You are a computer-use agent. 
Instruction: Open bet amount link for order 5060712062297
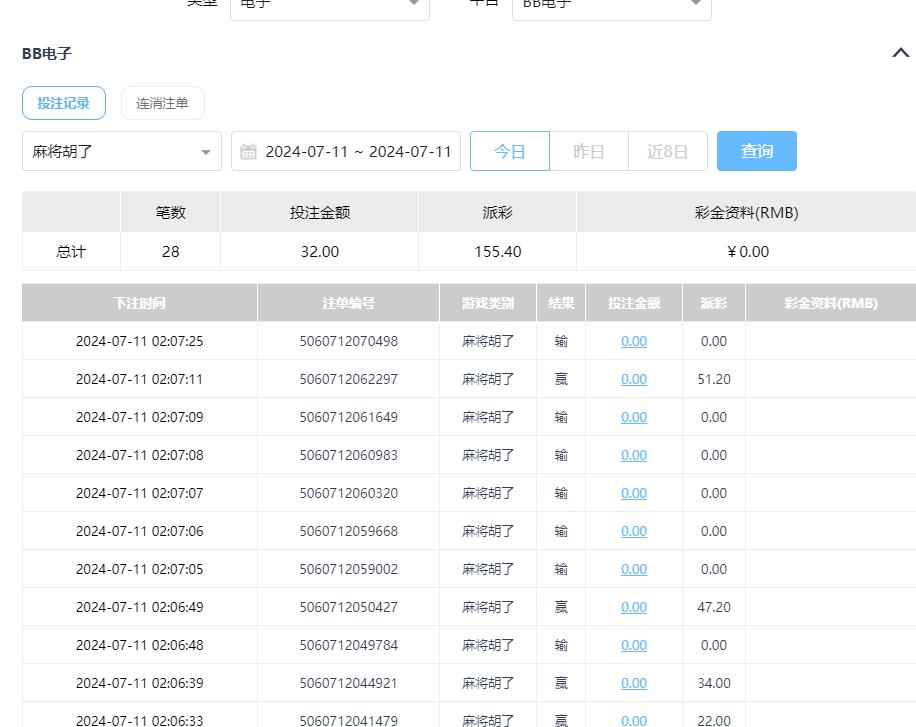(634, 379)
